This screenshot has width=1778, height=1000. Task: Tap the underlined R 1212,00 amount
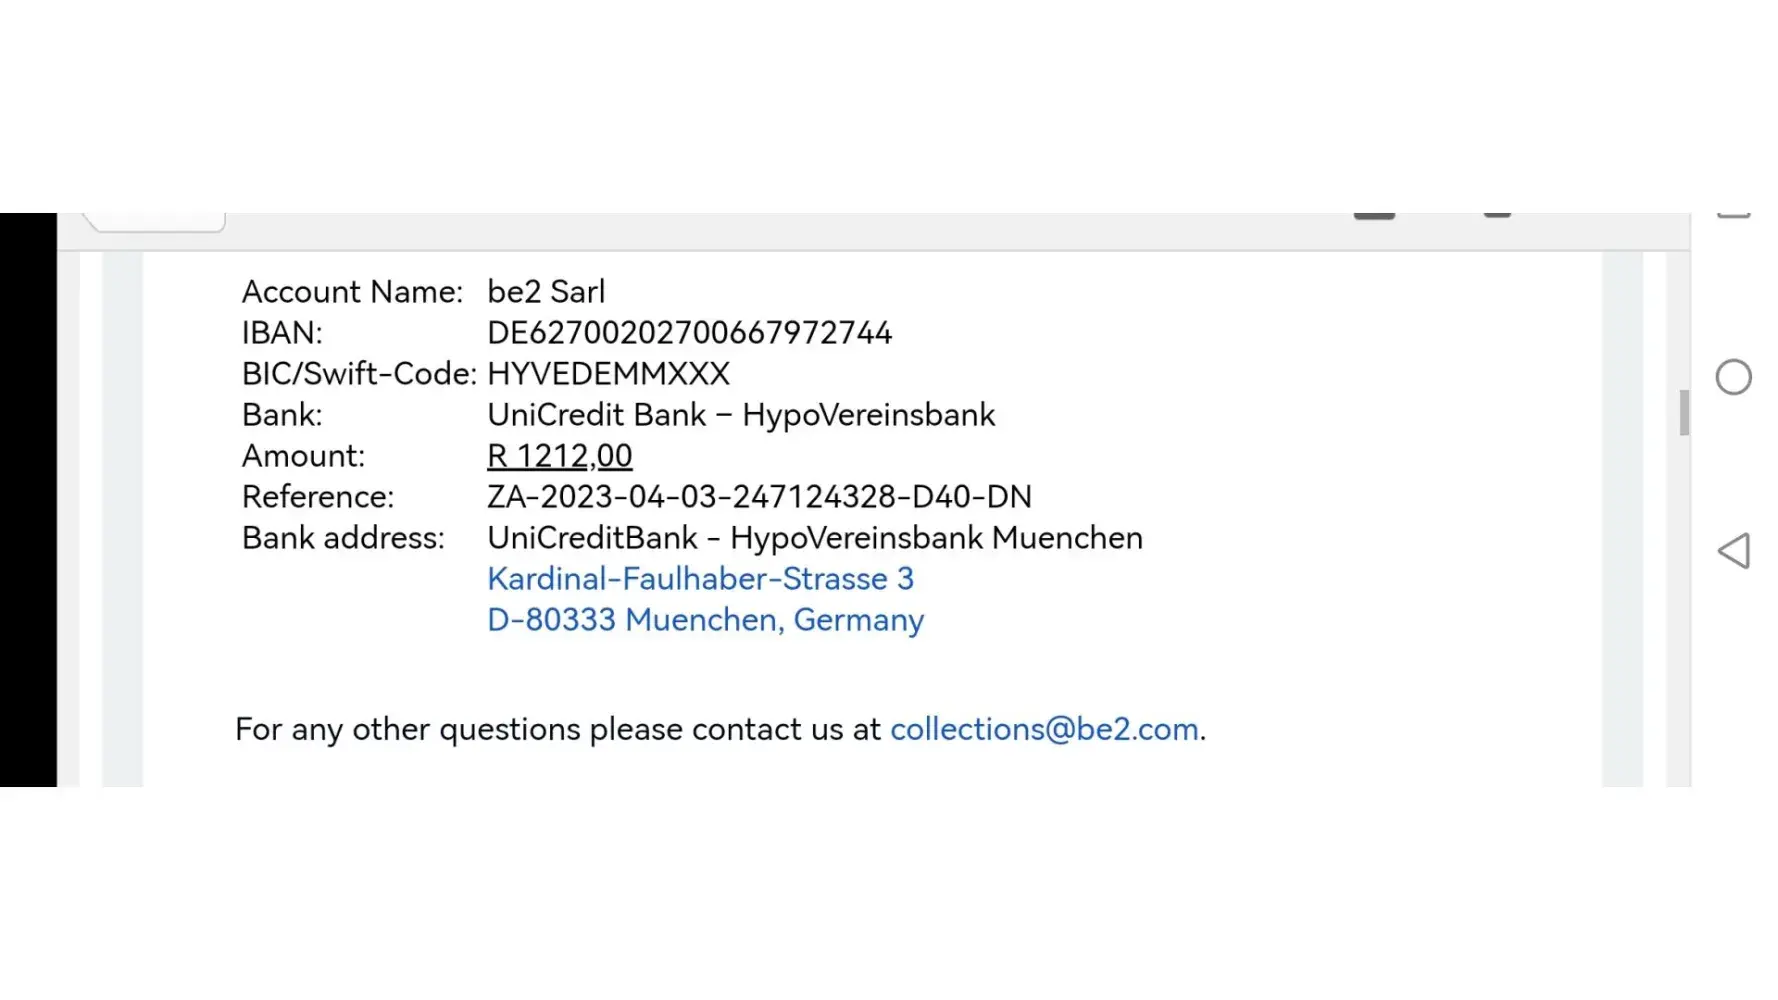[x=559, y=456]
